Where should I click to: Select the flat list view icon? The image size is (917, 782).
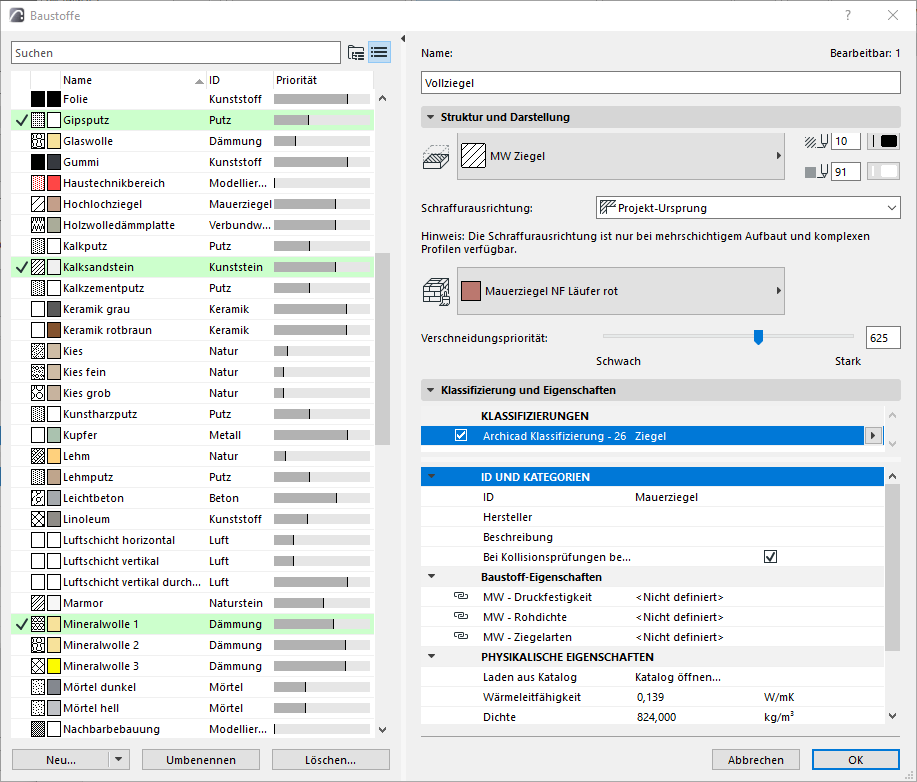pyautogui.click(x=379, y=53)
